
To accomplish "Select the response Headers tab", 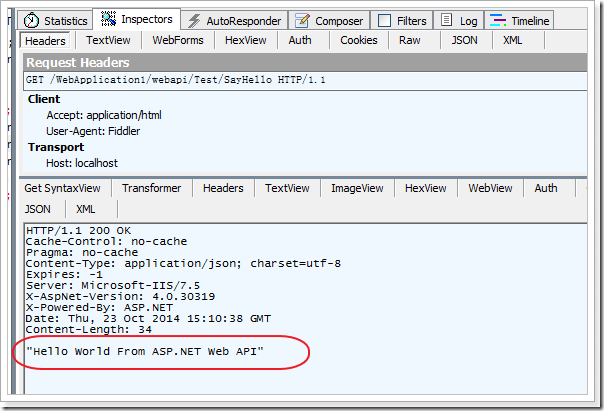I will pos(223,188).
